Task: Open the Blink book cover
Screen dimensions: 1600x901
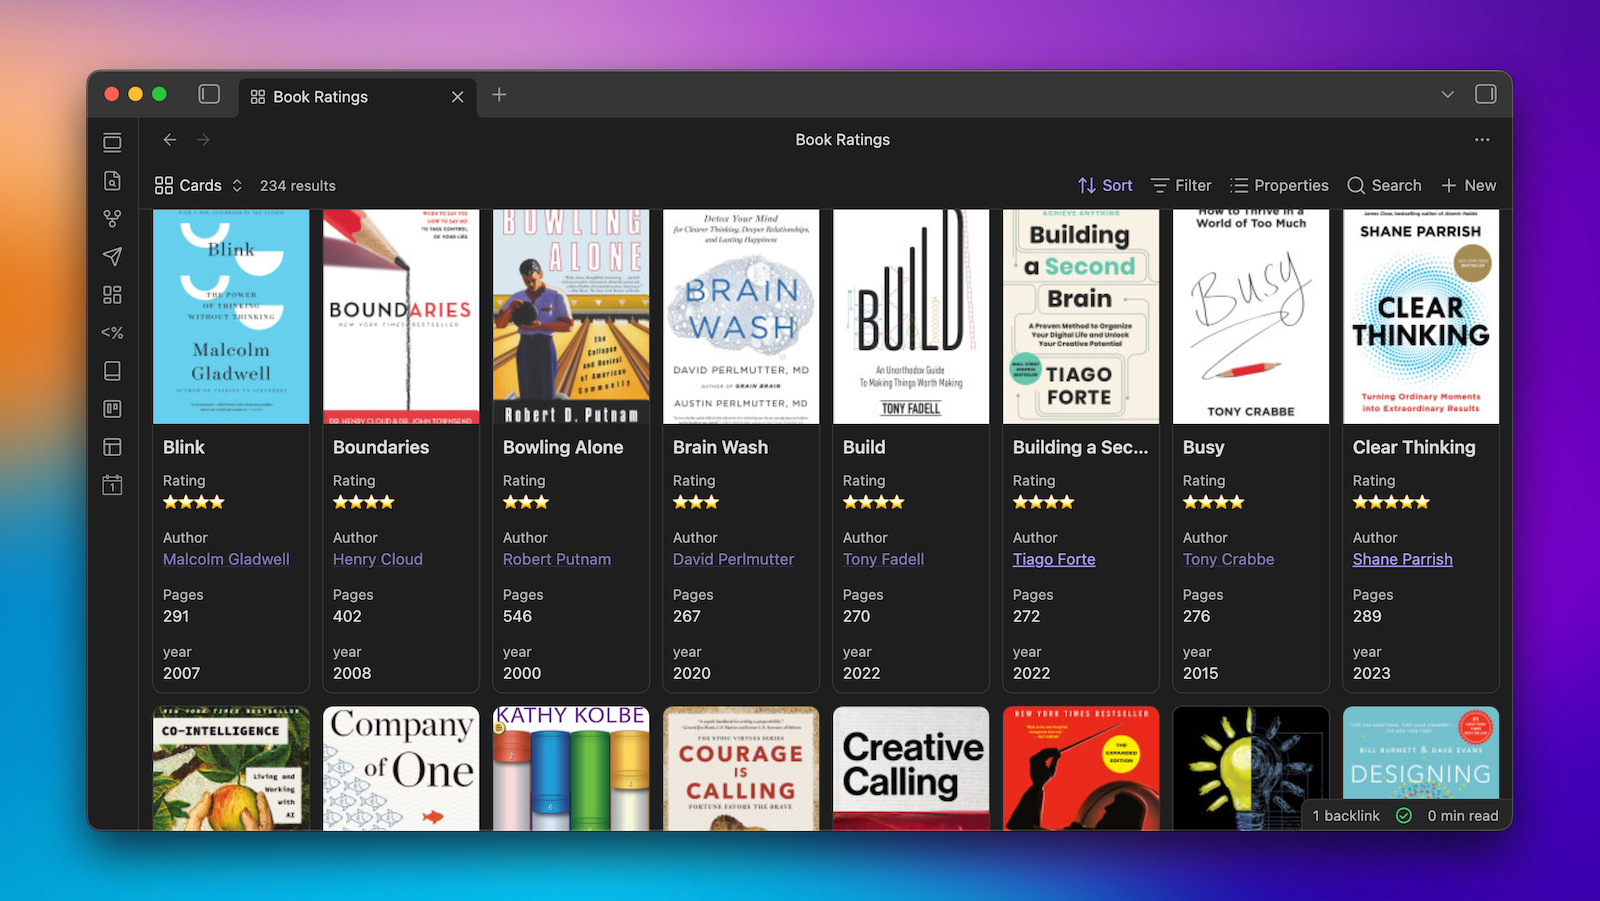Action: tap(231, 316)
